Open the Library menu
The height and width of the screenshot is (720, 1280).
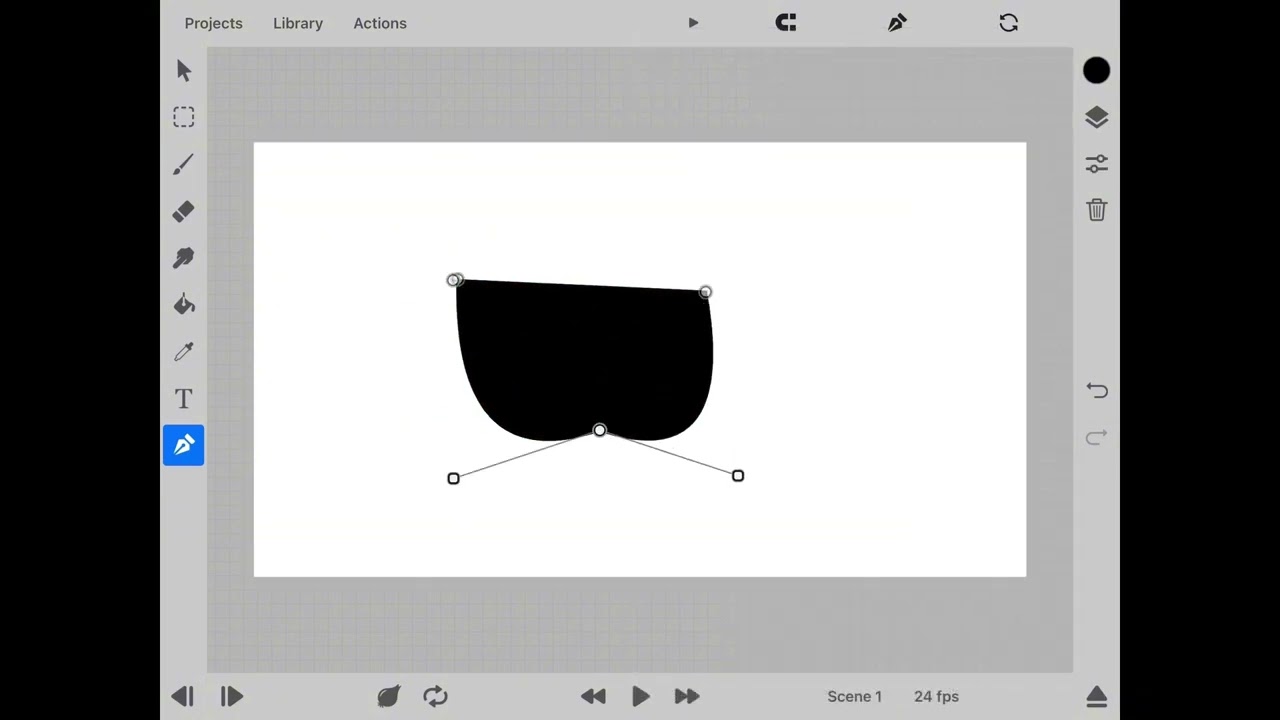pos(298,23)
